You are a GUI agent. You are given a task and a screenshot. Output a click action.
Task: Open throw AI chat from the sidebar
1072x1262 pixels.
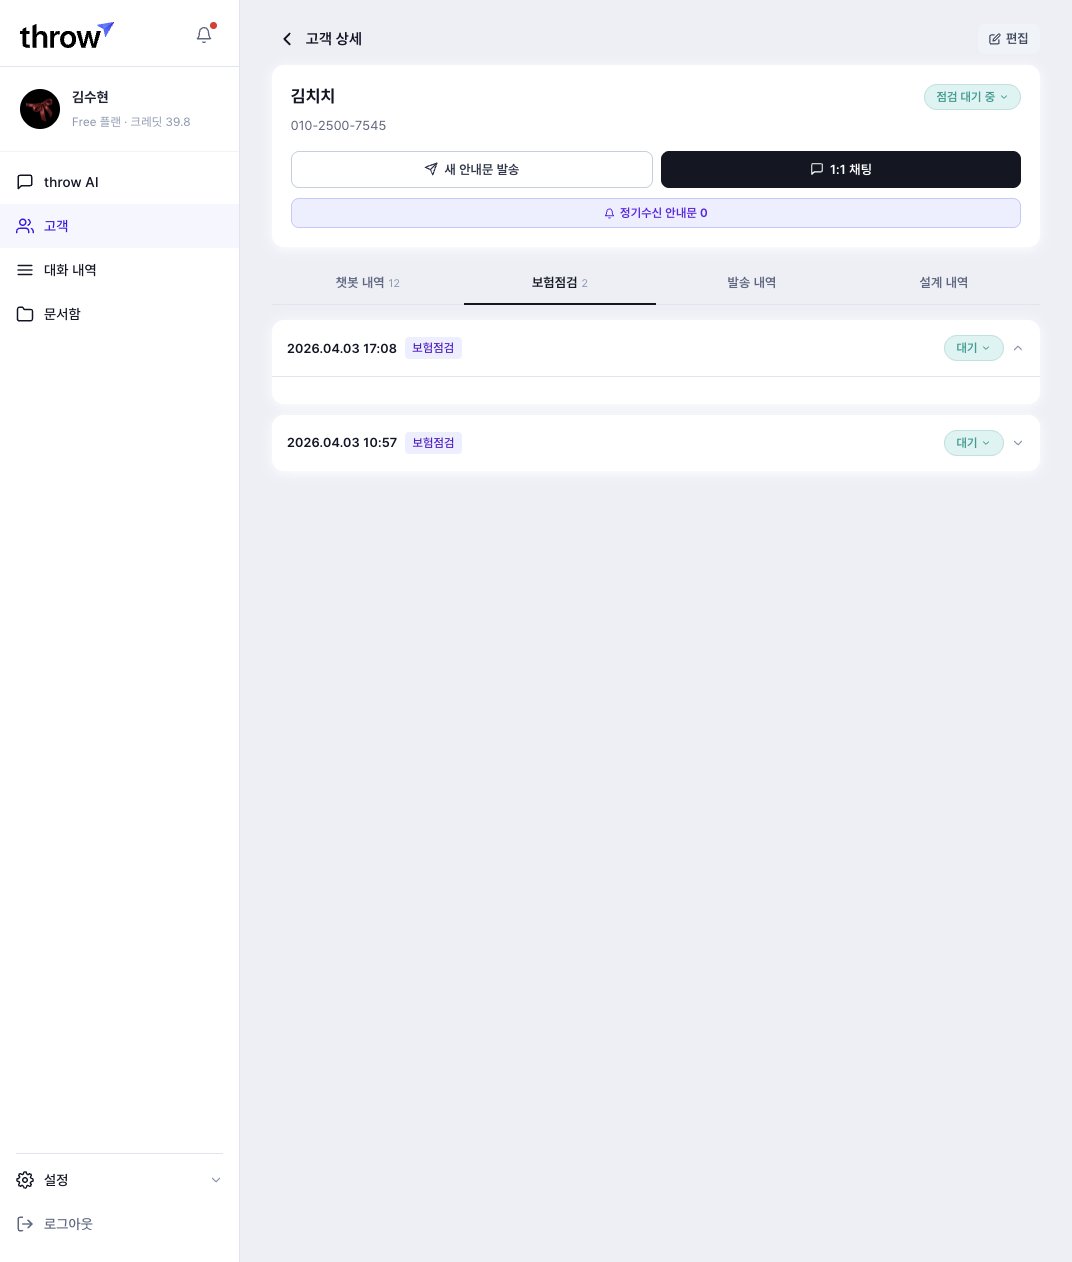click(71, 182)
